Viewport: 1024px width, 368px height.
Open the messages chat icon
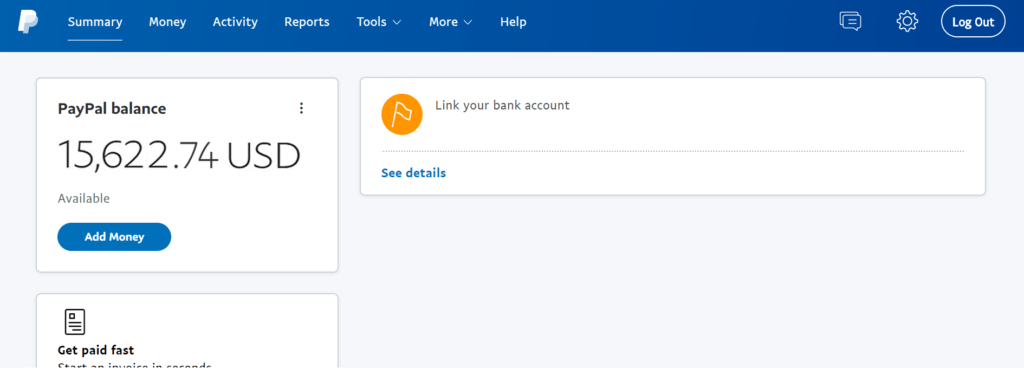(850, 22)
